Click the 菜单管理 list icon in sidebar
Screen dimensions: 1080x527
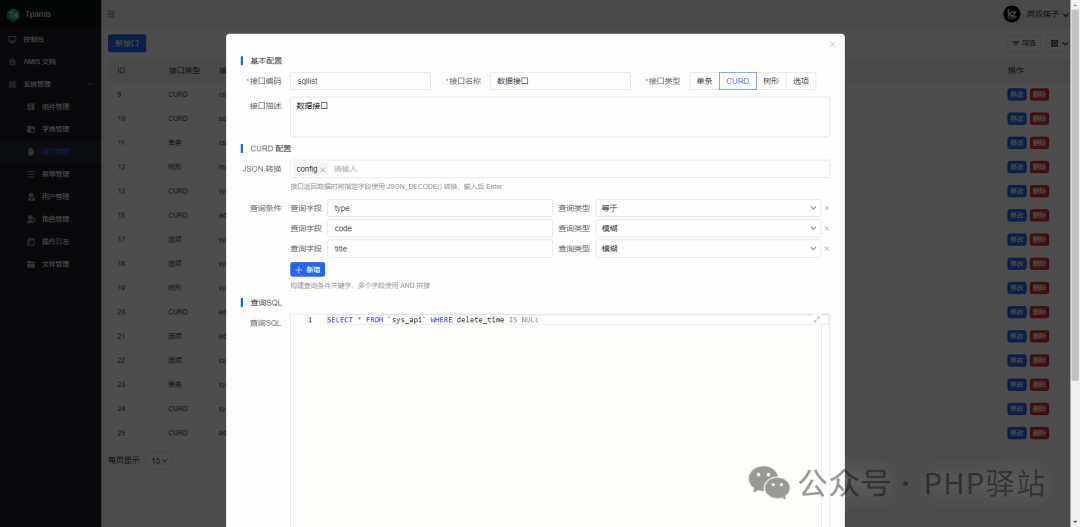[30, 174]
